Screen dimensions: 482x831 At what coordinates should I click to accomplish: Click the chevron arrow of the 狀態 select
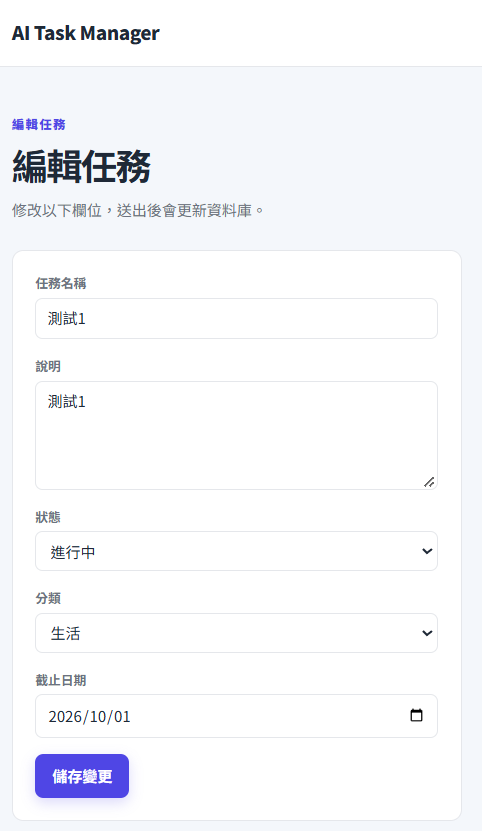click(x=427, y=551)
